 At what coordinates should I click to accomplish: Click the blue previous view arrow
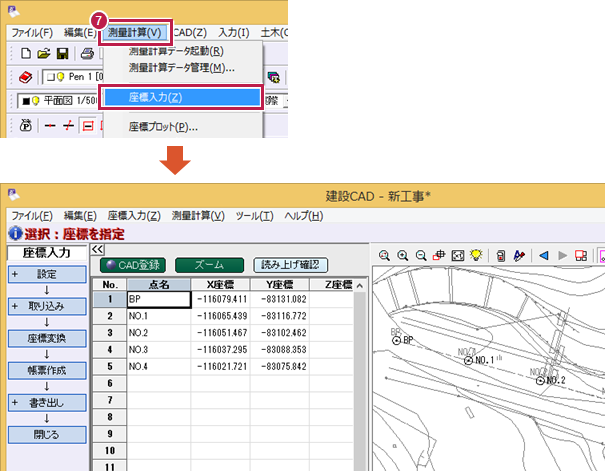pos(545,256)
